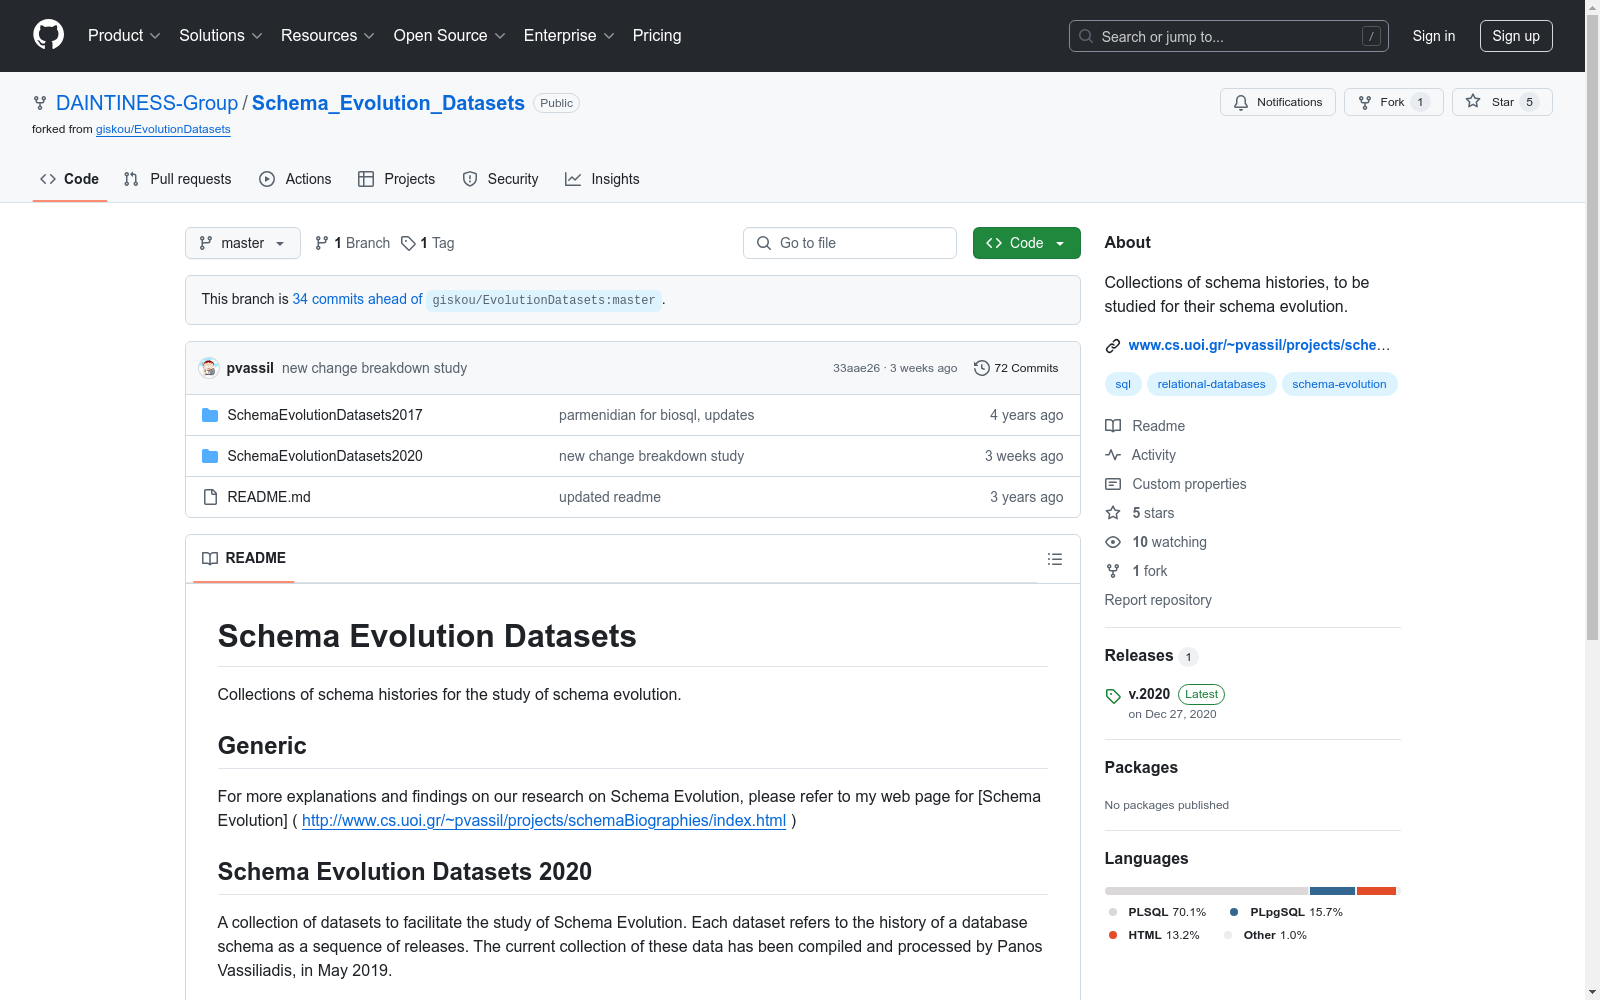Click the commits history clock icon

[x=982, y=368]
